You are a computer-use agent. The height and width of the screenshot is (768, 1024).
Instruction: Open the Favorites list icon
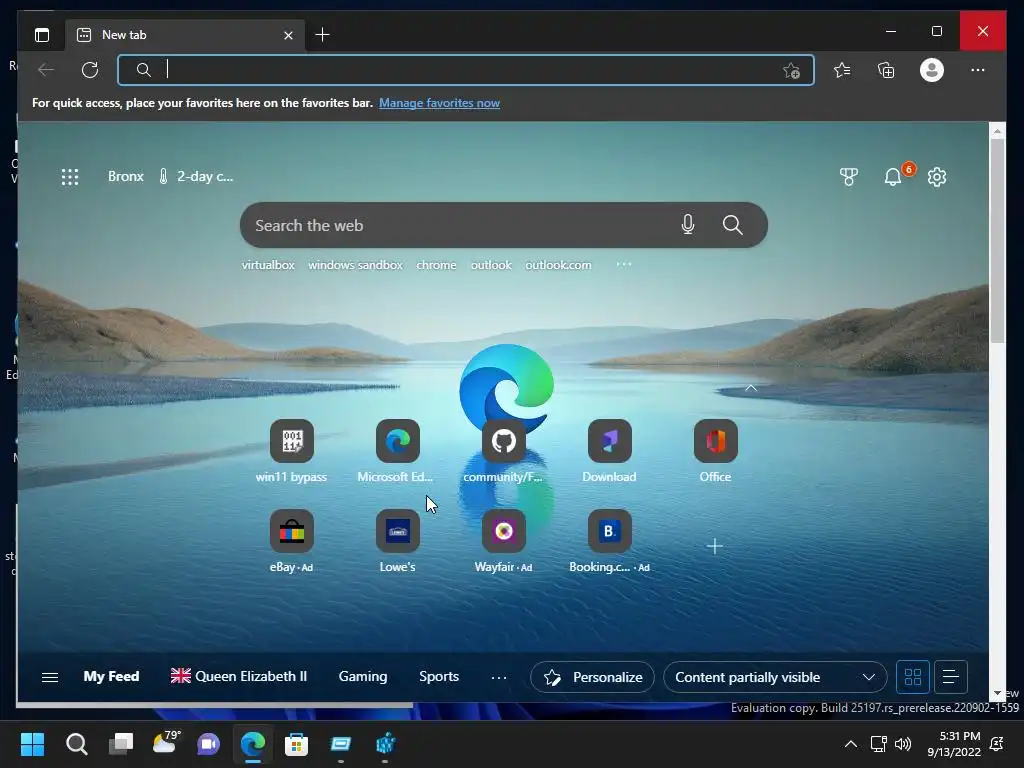[x=842, y=70]
